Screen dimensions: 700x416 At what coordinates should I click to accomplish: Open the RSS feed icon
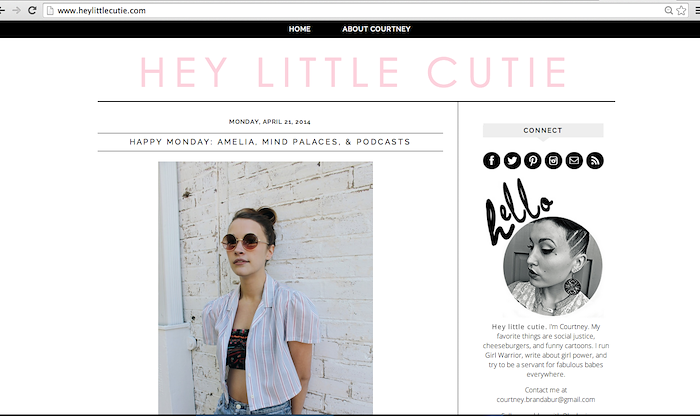[x=595, y=161]
